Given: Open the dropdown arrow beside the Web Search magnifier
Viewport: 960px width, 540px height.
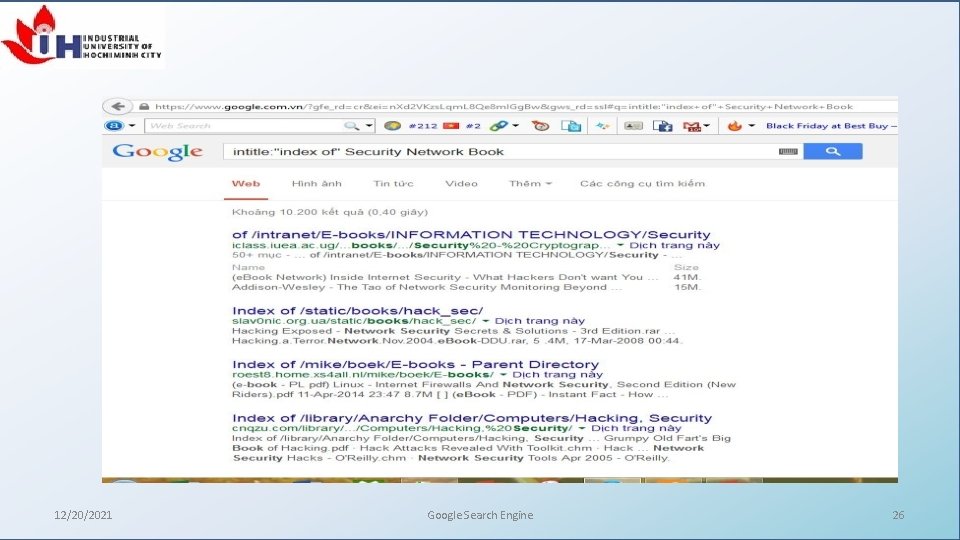Looking at the screenshot, I should pyautogui.click(x=369, y=126).
